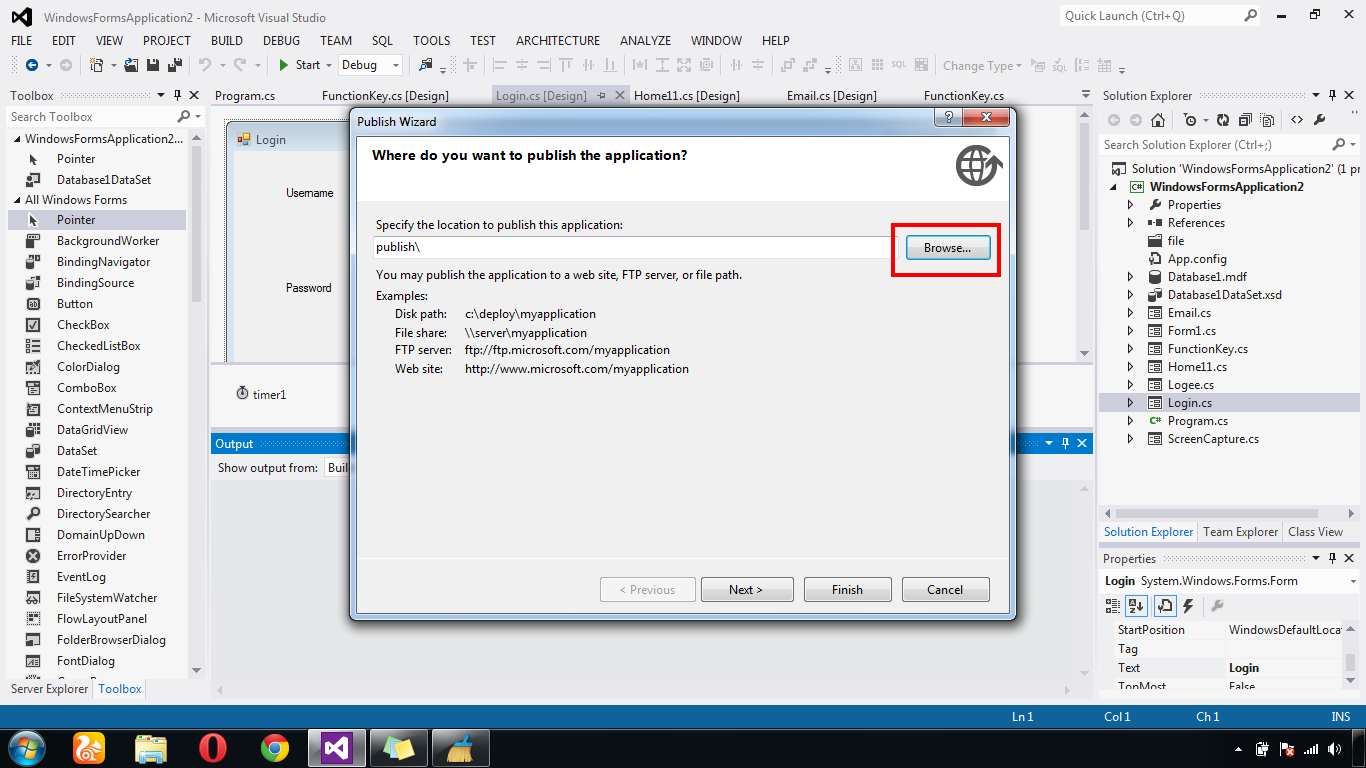Switch to the Team Explorer tab
This screenshot has width=1366, height=768.
pyautogui.click(x=1240, y=532)
